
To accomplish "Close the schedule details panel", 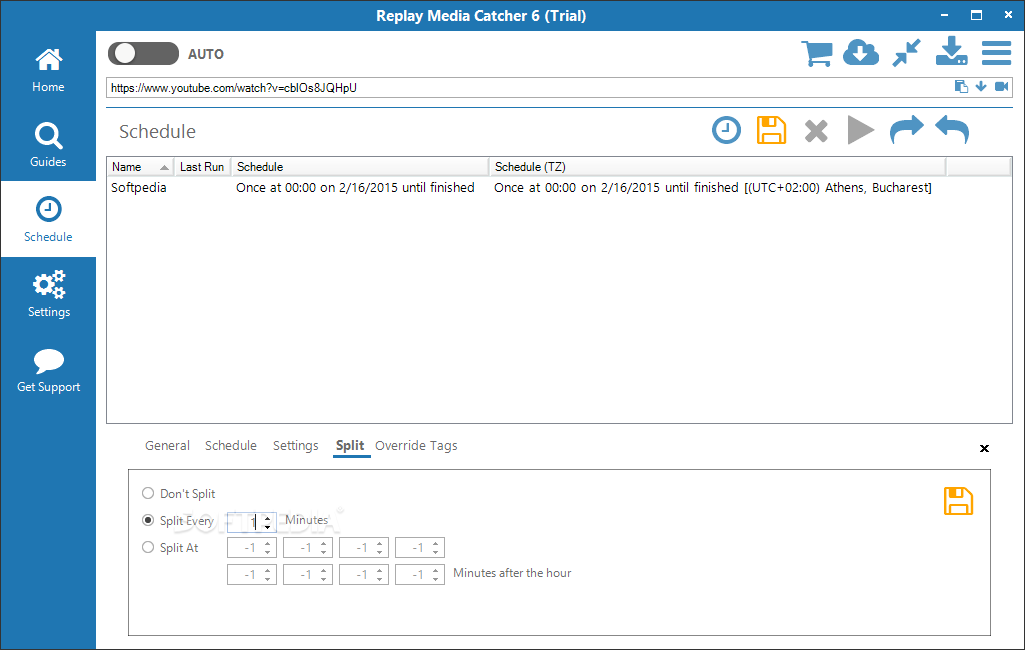I will tap(984, 448).
